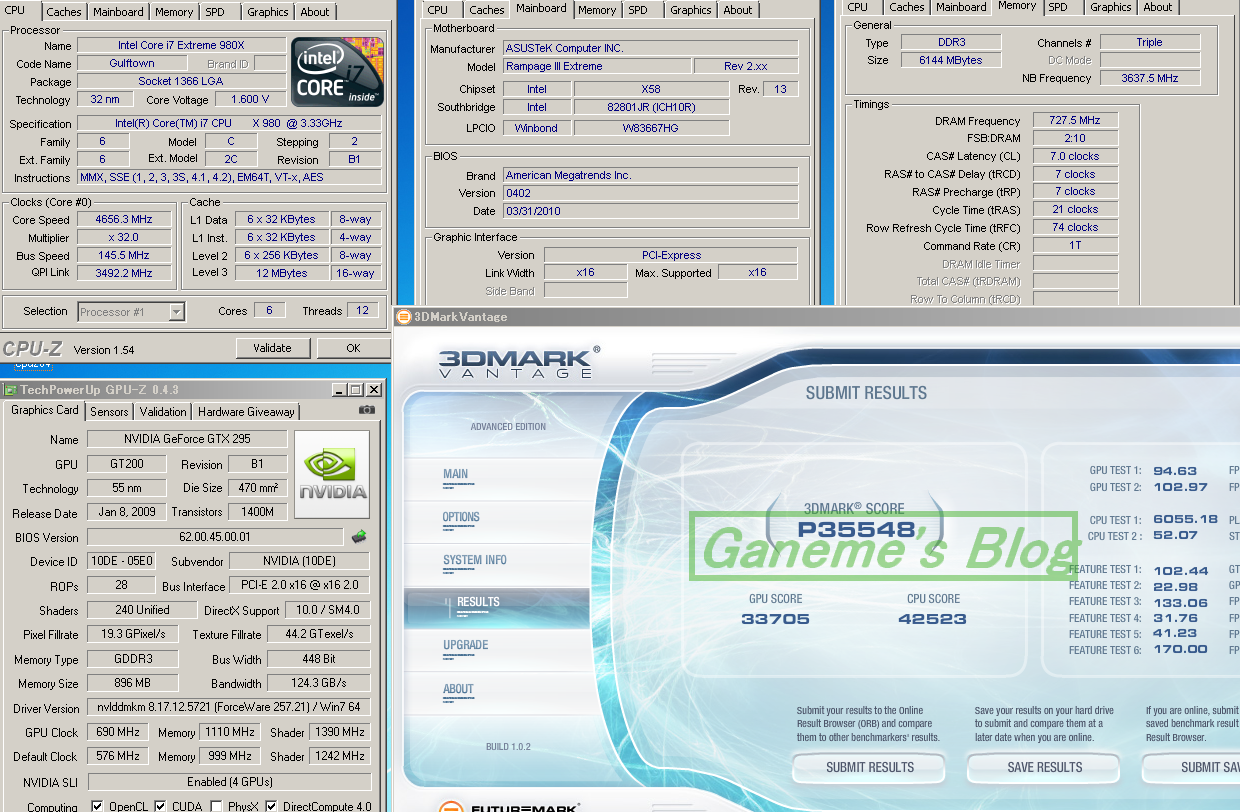Open Caches tab in CPU-Z memory timings window

(907, 7)
